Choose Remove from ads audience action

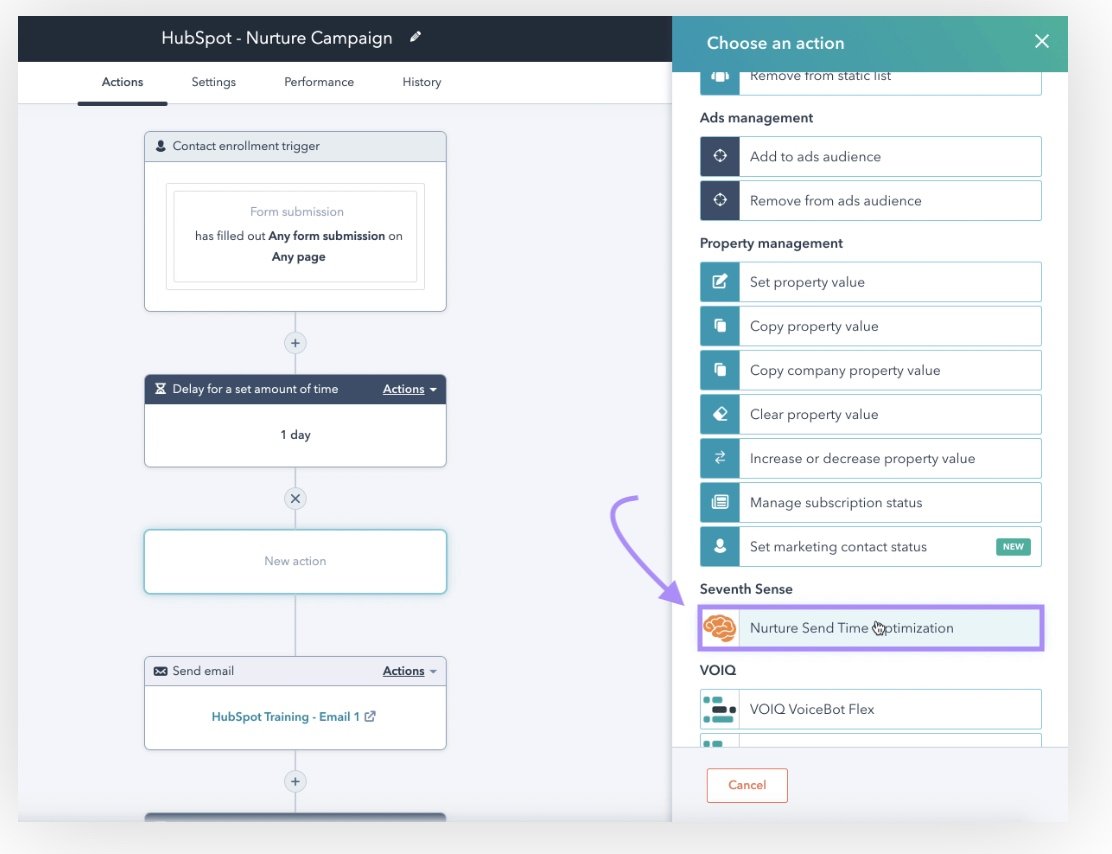[870, 200]
